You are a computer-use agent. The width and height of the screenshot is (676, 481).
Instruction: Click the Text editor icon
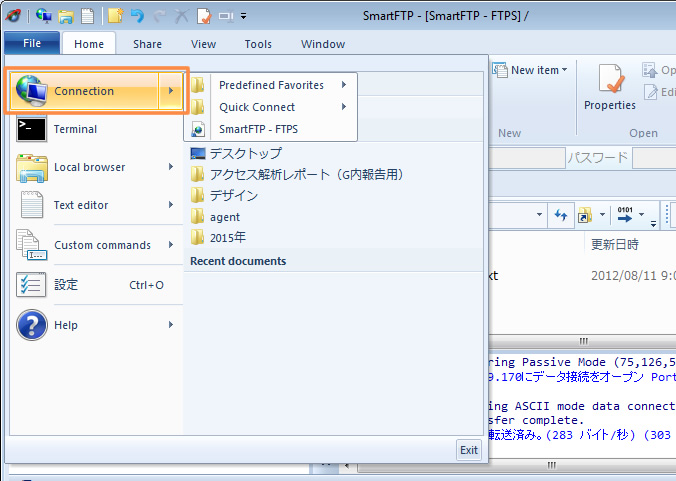click(32, 205)
